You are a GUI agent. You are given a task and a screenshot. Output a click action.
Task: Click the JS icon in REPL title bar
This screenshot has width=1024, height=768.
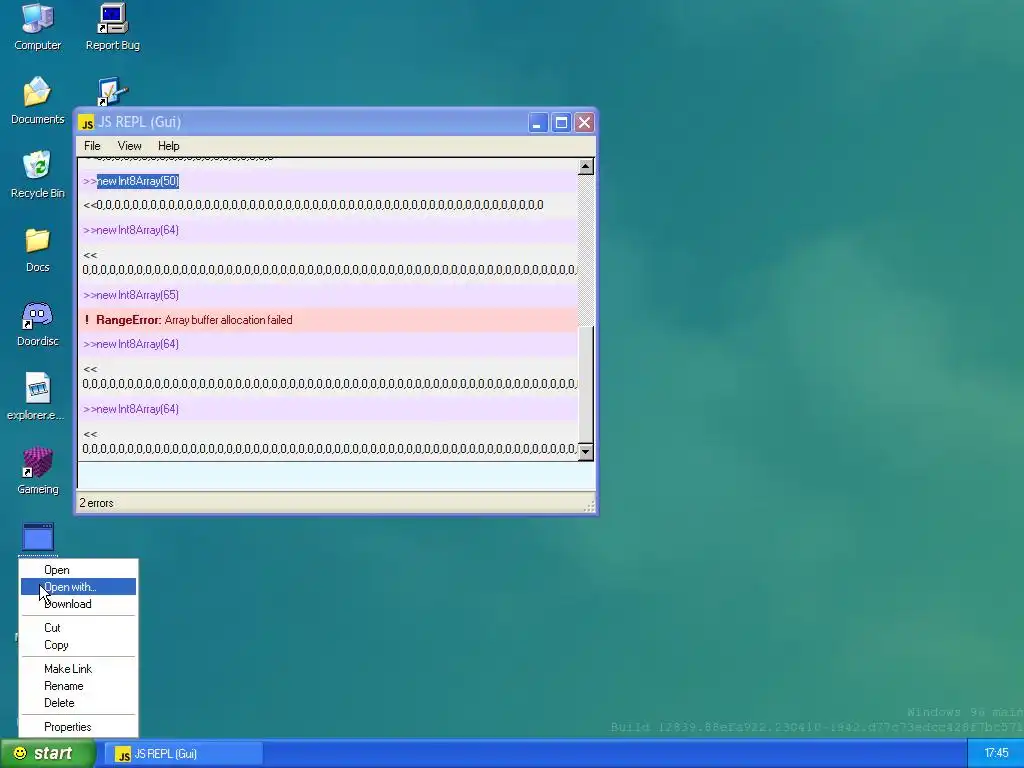click(86, 123)
